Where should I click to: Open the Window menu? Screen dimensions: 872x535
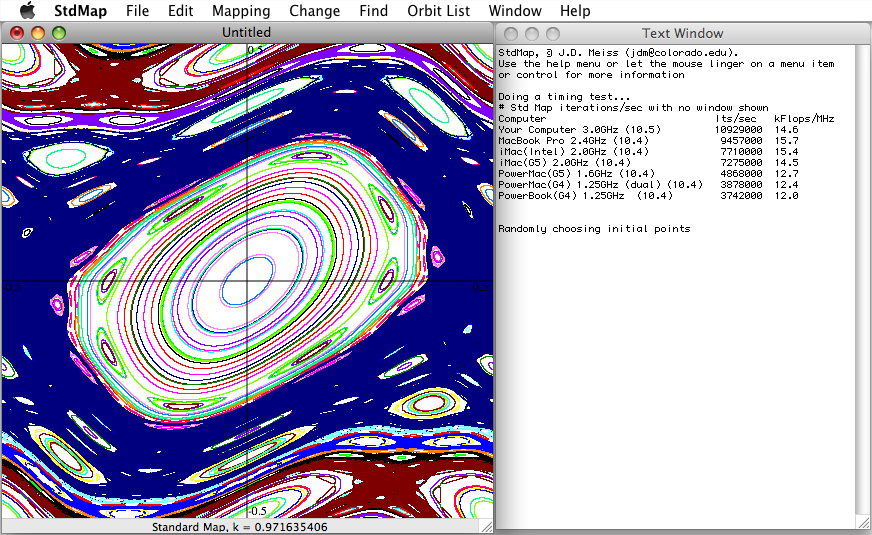(x=515, y=11)
